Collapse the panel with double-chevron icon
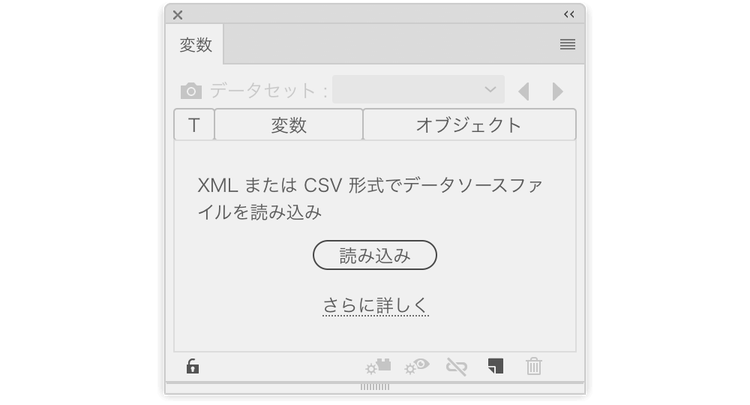Viewport: 750px width, 405px height. (x=569, y=14)
